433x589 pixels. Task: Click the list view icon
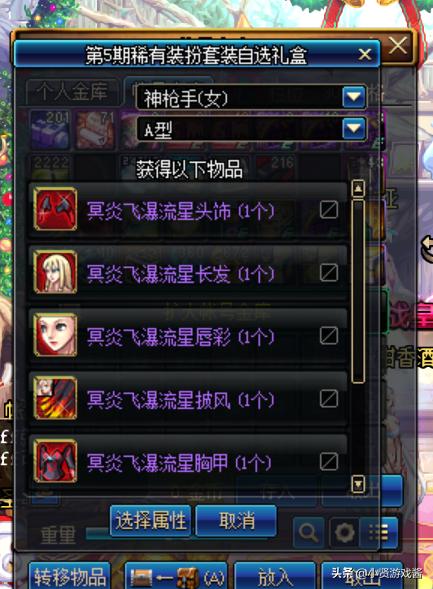pos(379,532)
